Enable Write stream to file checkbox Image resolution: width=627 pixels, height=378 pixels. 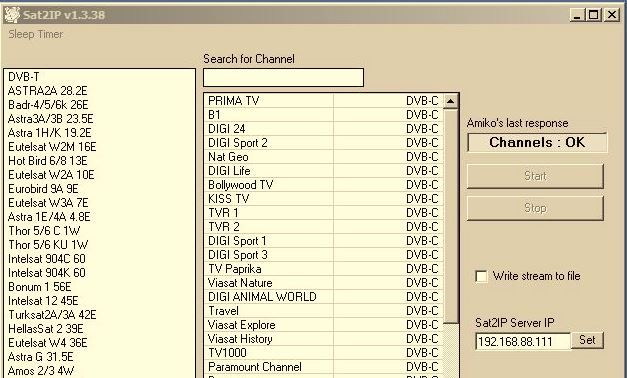tap(481, 276)
